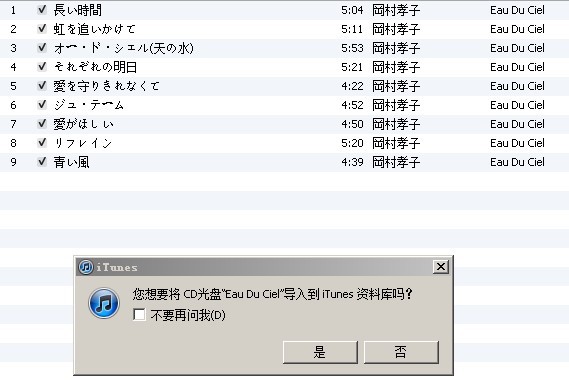This screenshot has height=380, width=569.
Task: Select track title 愛がほしい
Action: pyautogui.click(x=83, y=124)
